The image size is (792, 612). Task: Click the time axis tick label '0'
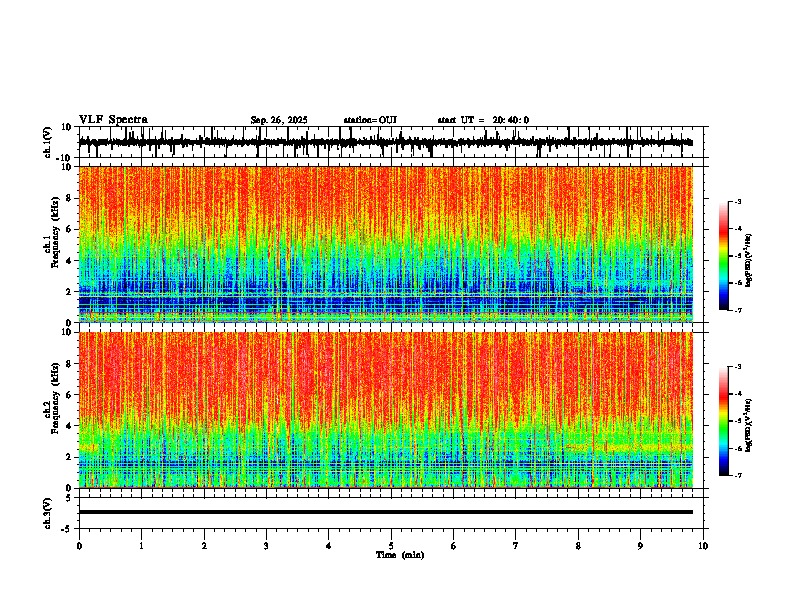click(79, 546)
